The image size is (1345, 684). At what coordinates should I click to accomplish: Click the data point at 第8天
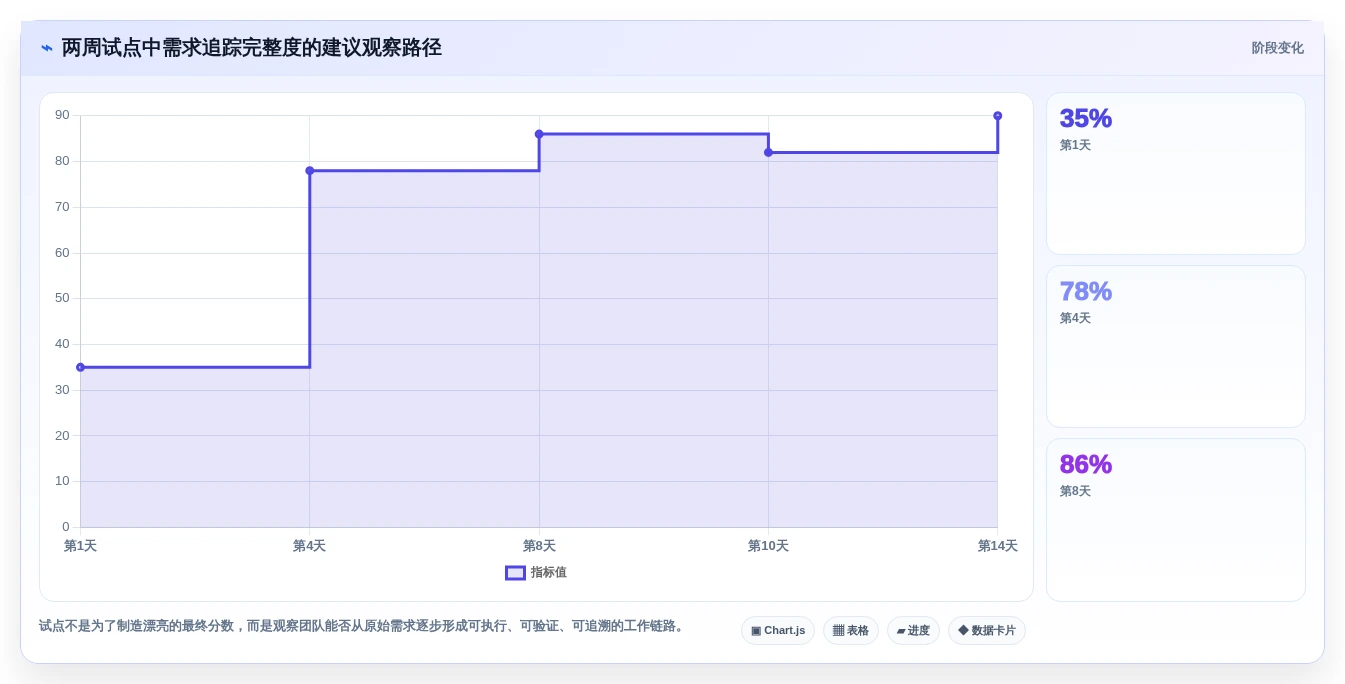[x=539, y=134]
